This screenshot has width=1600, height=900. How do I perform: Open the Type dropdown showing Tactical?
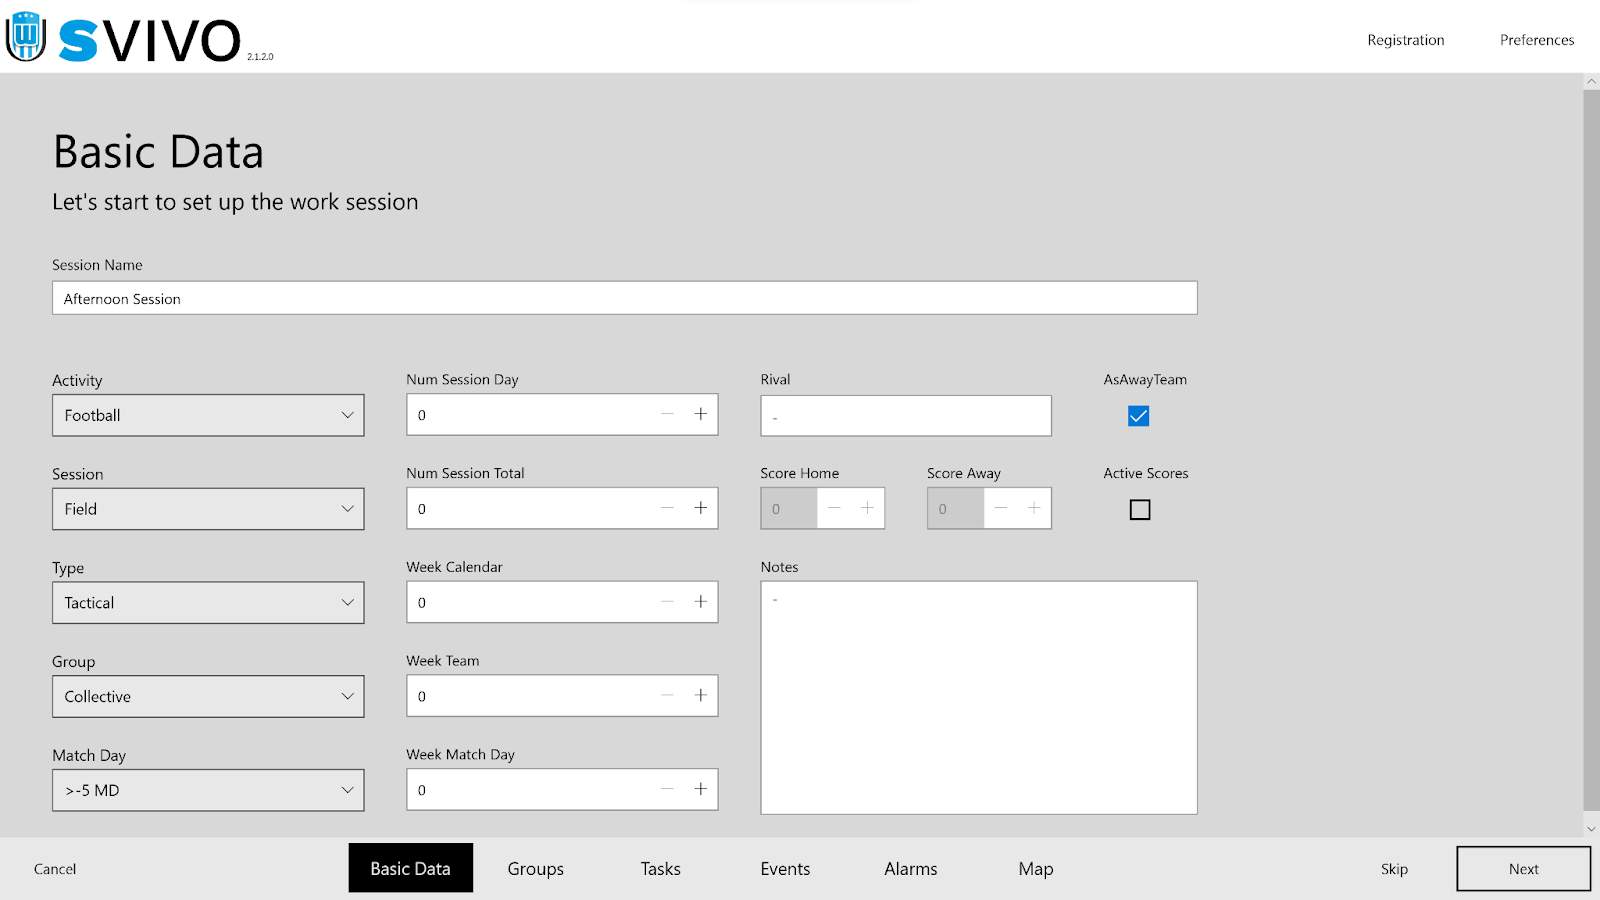point(208,603)
